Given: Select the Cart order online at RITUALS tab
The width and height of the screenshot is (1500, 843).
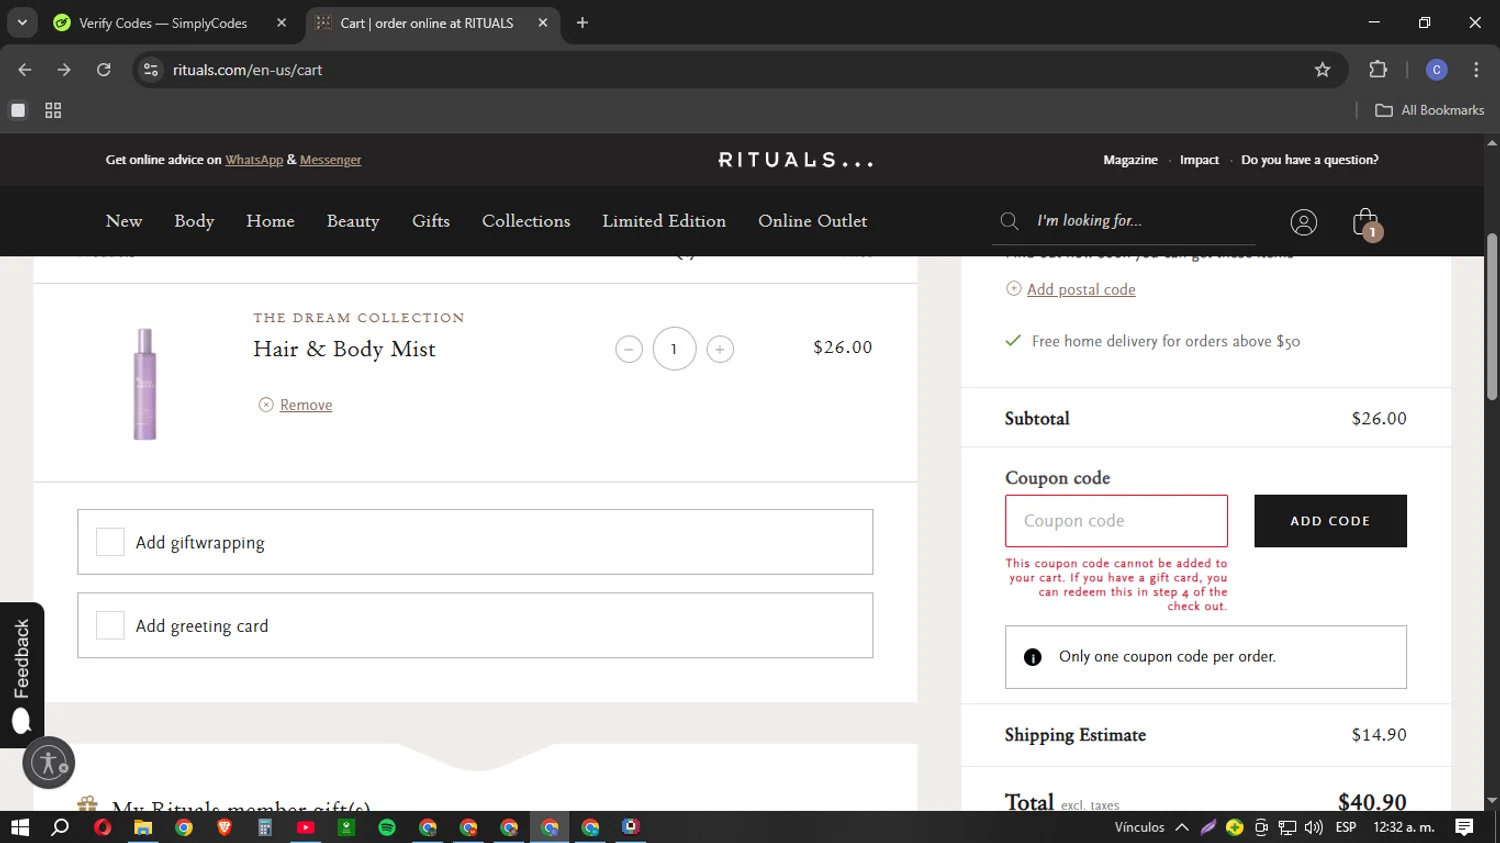Looking at the screenshot, I should (427, 23).
